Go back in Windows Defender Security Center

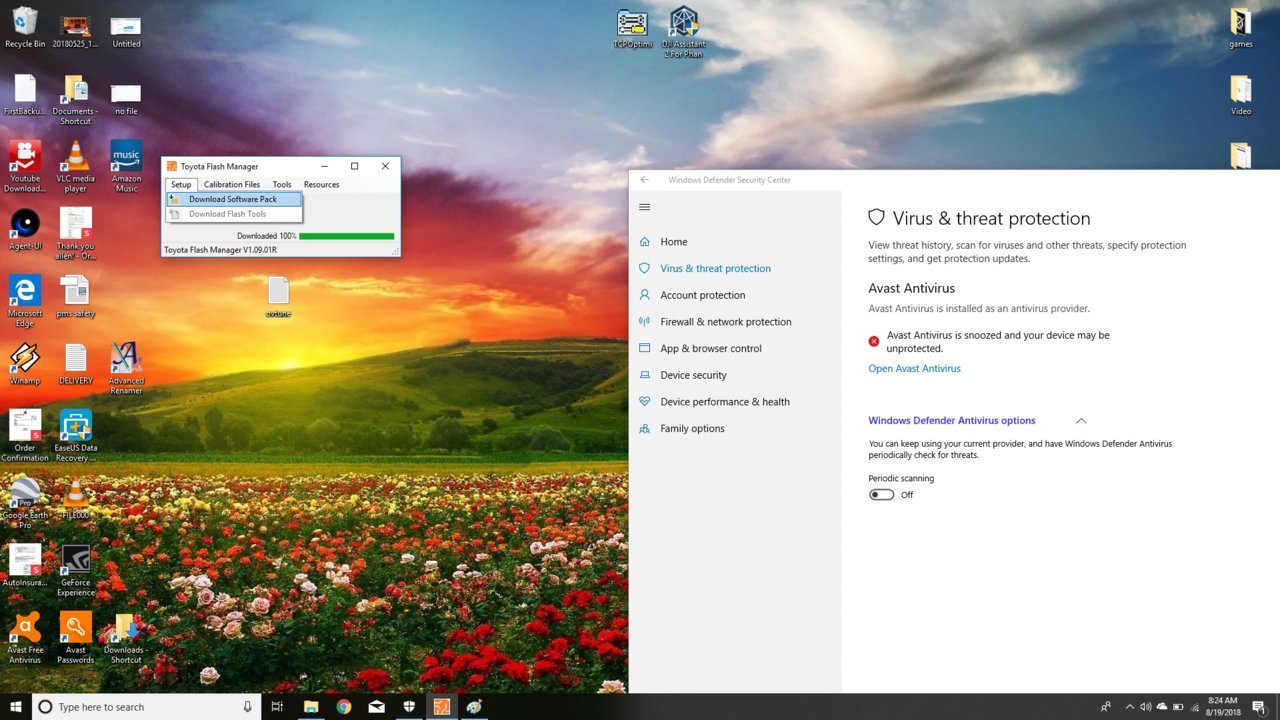click(x=645, y=180)
